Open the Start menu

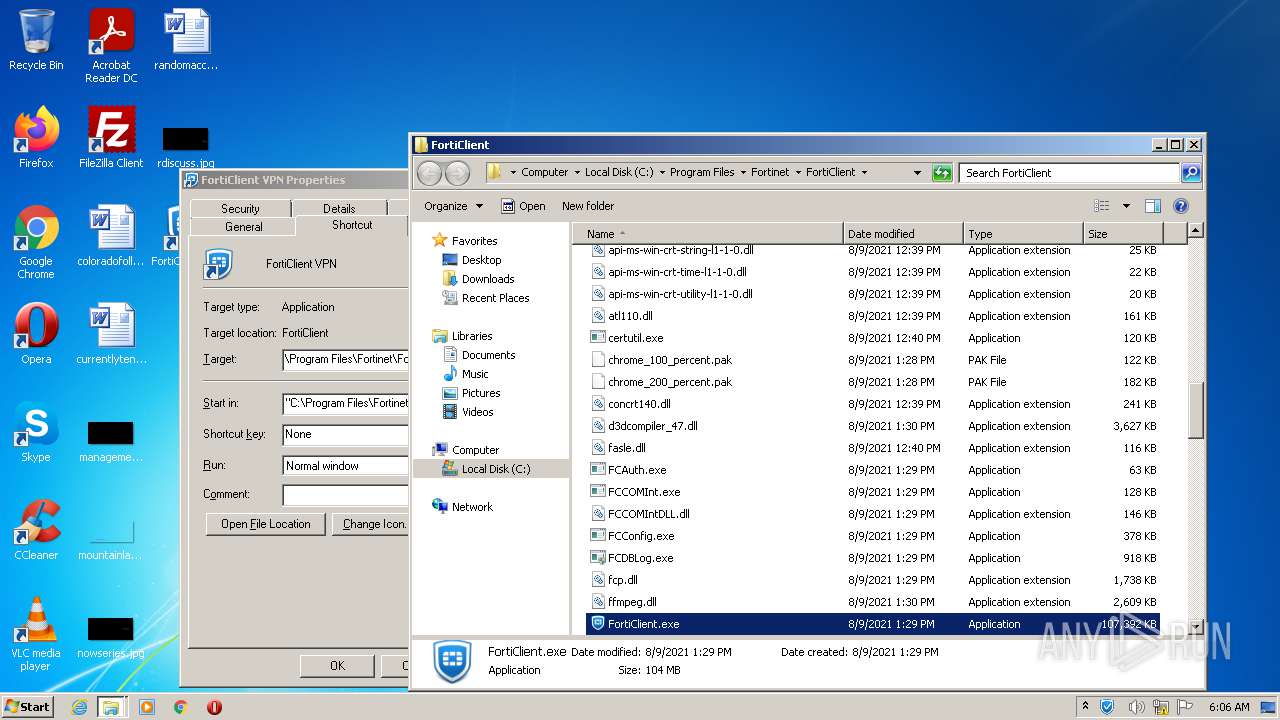[x=28, y=707]
